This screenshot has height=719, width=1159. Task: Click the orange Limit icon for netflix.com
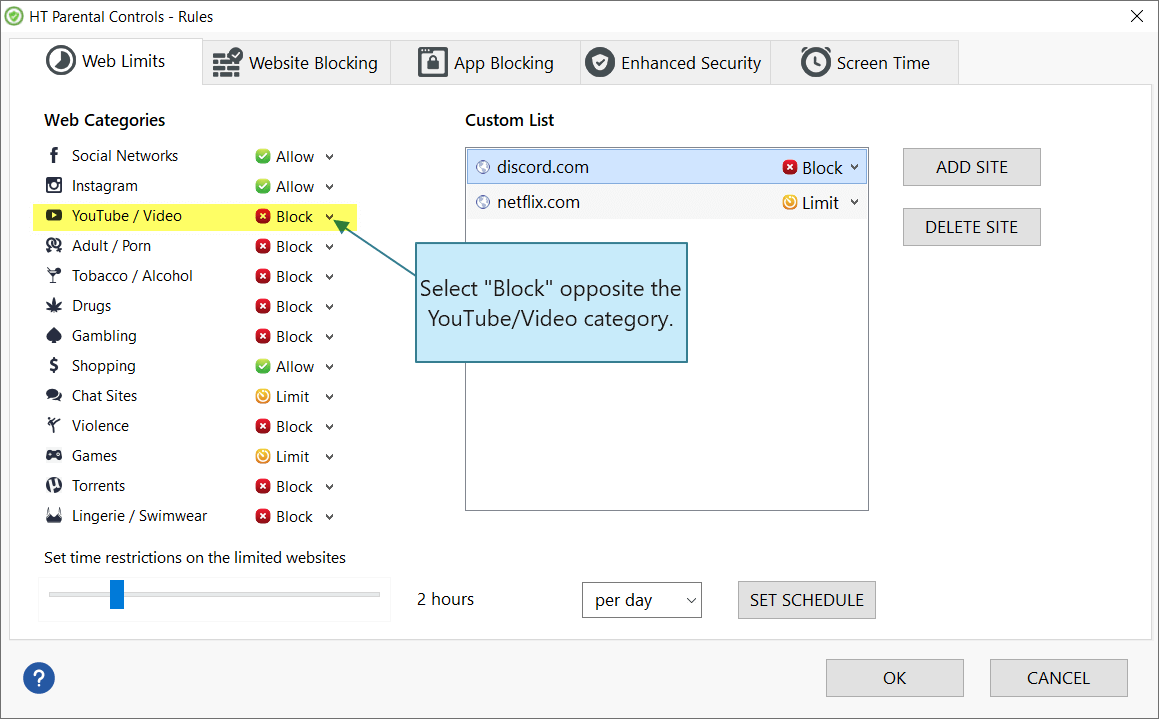(x=789, y=202)
